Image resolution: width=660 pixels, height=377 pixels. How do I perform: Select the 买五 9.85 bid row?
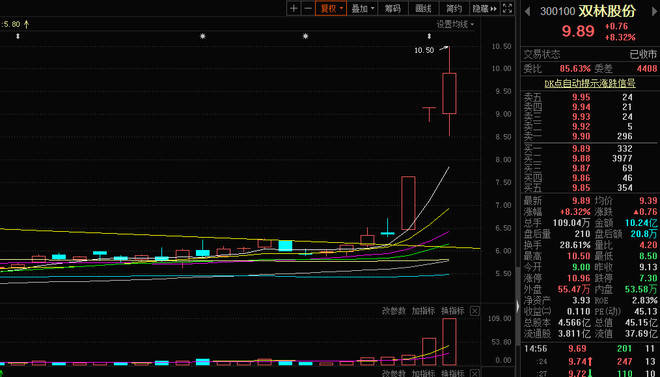pos(590,188)
